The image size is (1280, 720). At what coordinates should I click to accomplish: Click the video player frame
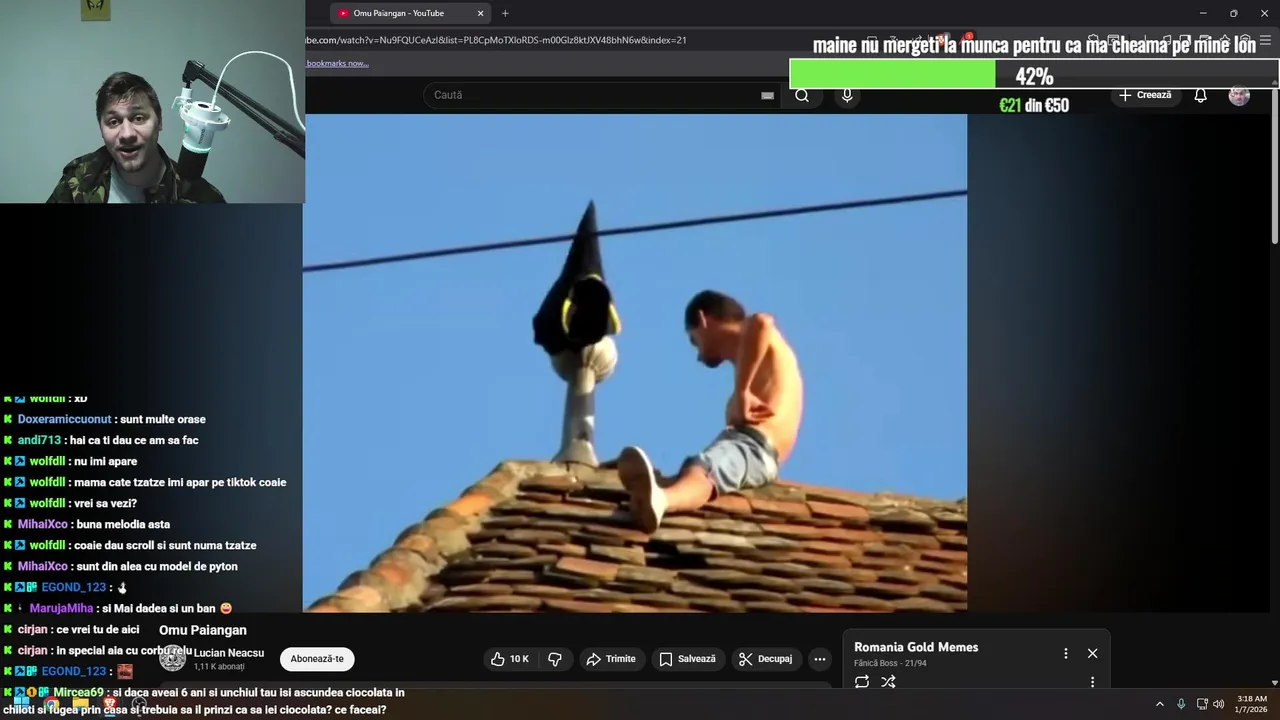(x=635, y=362)
